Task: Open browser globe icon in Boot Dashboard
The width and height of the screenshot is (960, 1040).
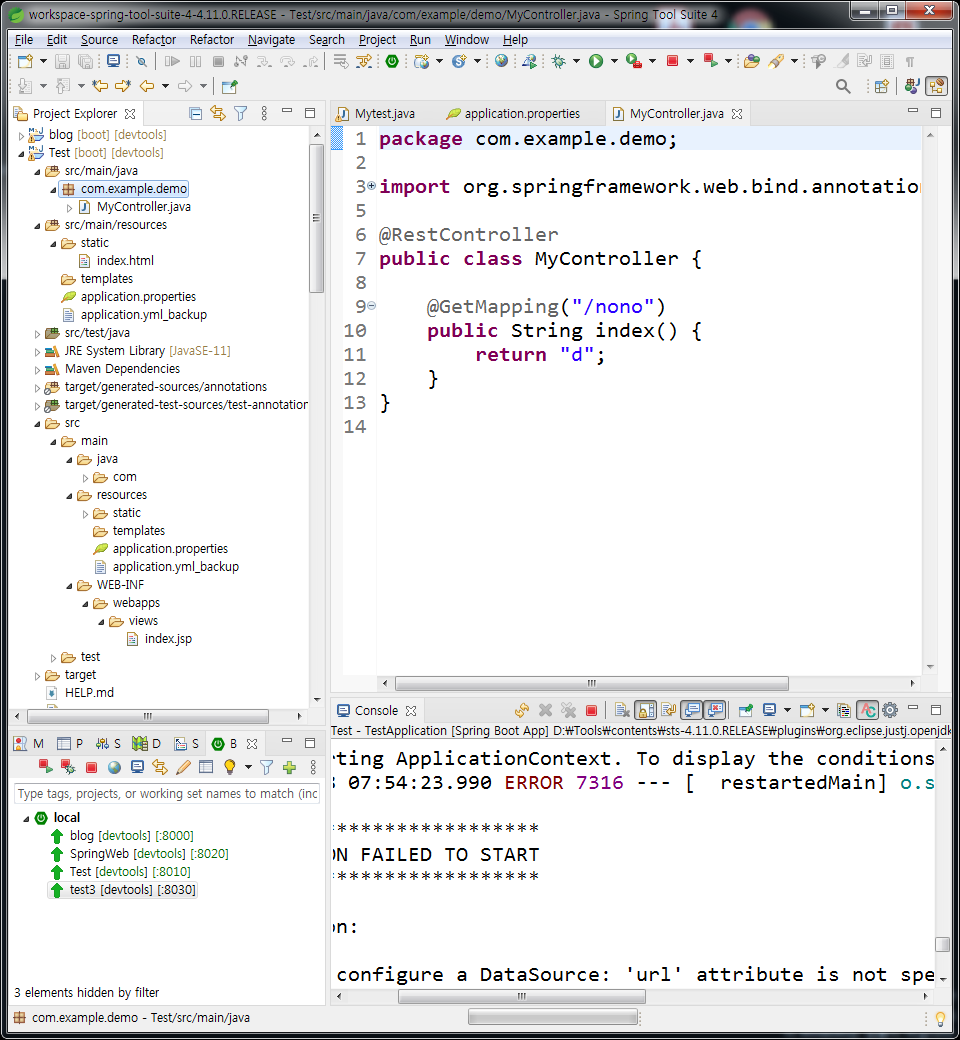Action: click(x=114, y=767)
